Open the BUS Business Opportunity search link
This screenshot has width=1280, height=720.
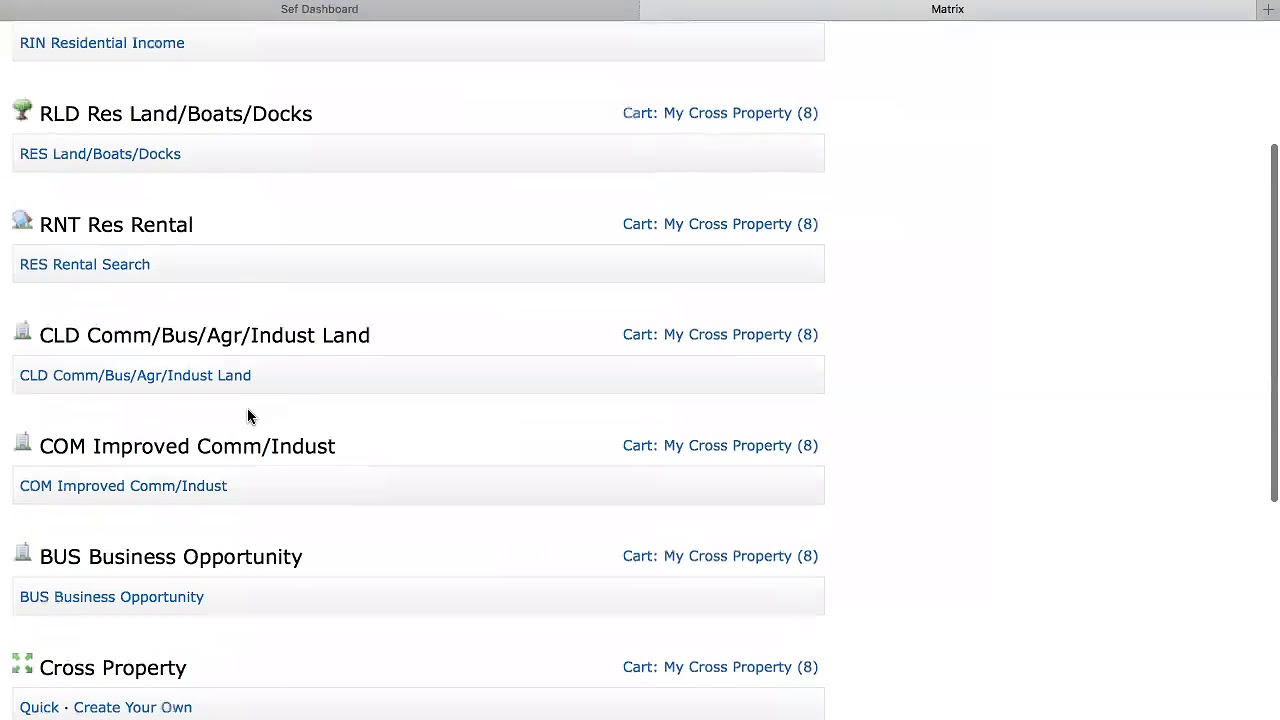pos(112,597)
